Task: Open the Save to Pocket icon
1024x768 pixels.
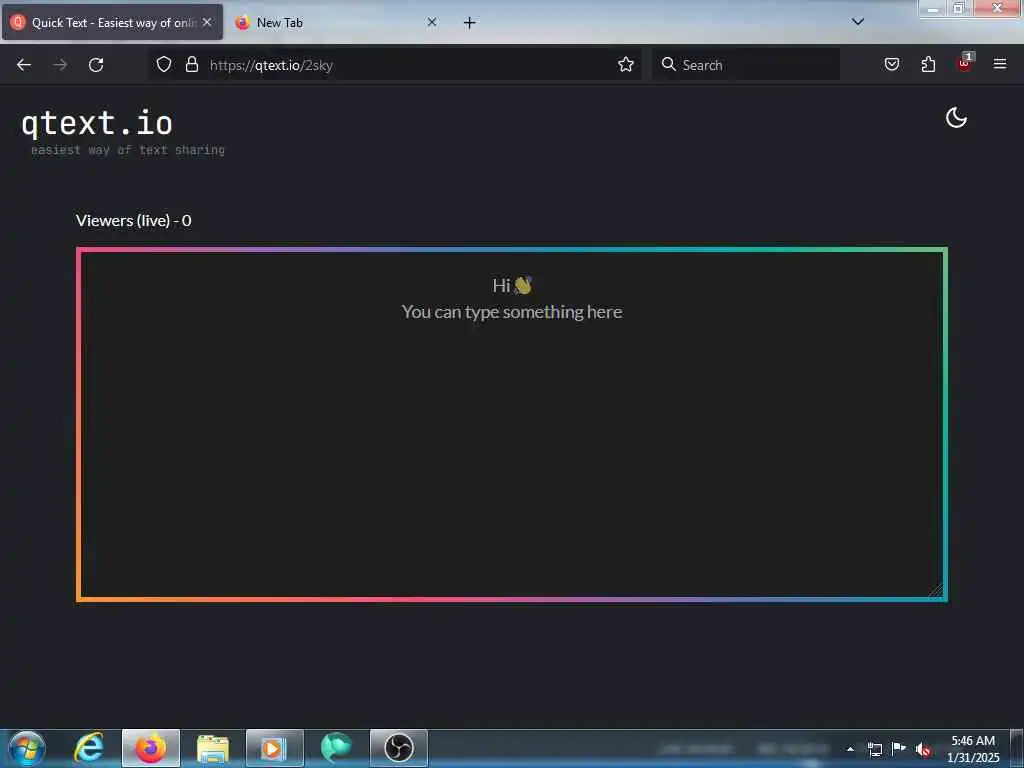Action: pyautogui.click(x=892, y=64)
